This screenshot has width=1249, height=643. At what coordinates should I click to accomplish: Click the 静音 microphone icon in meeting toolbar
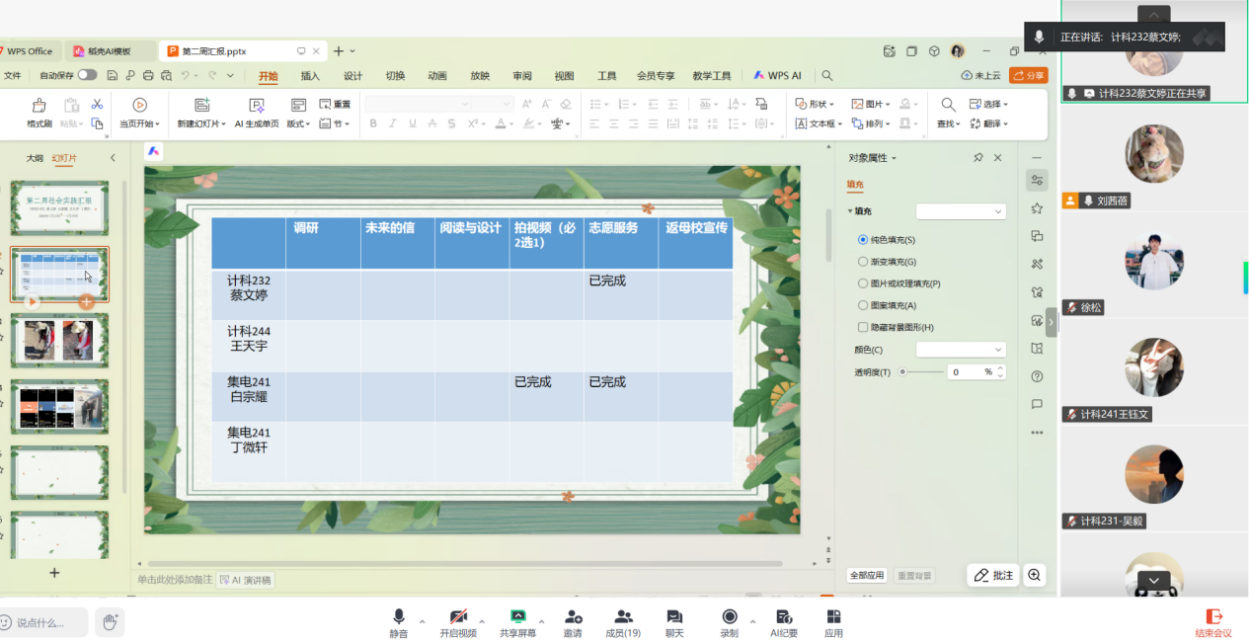[x=399, y=616]
